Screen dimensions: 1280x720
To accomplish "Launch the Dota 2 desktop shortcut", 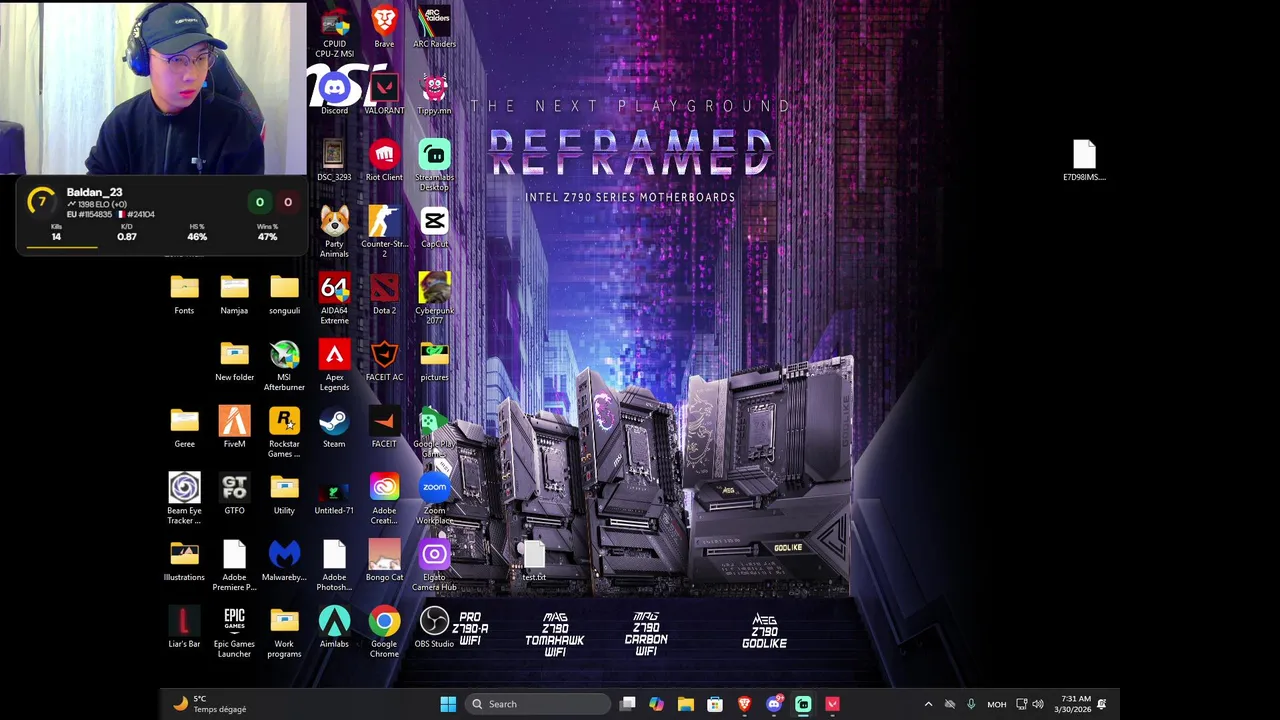I will click(x=384, y=294).
